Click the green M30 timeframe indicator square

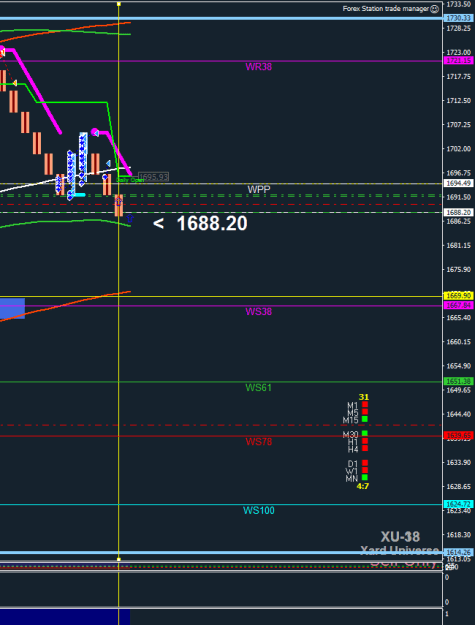coord(365,434)
